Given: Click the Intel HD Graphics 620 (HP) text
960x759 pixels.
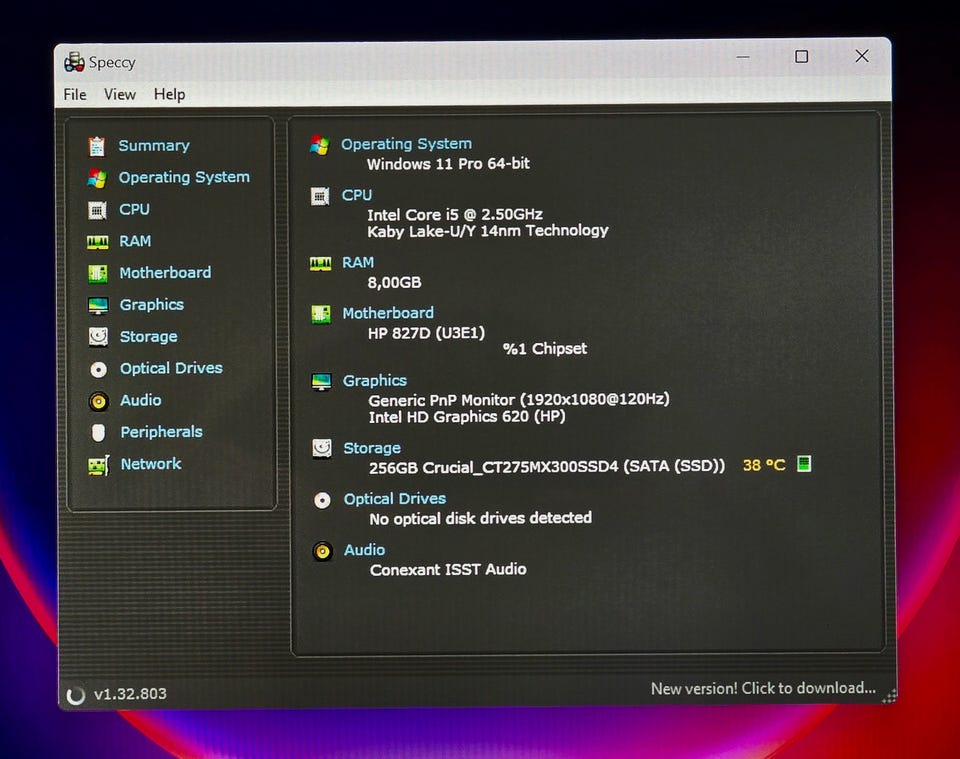Looking at the screenshot, I should tap(467, 417).
